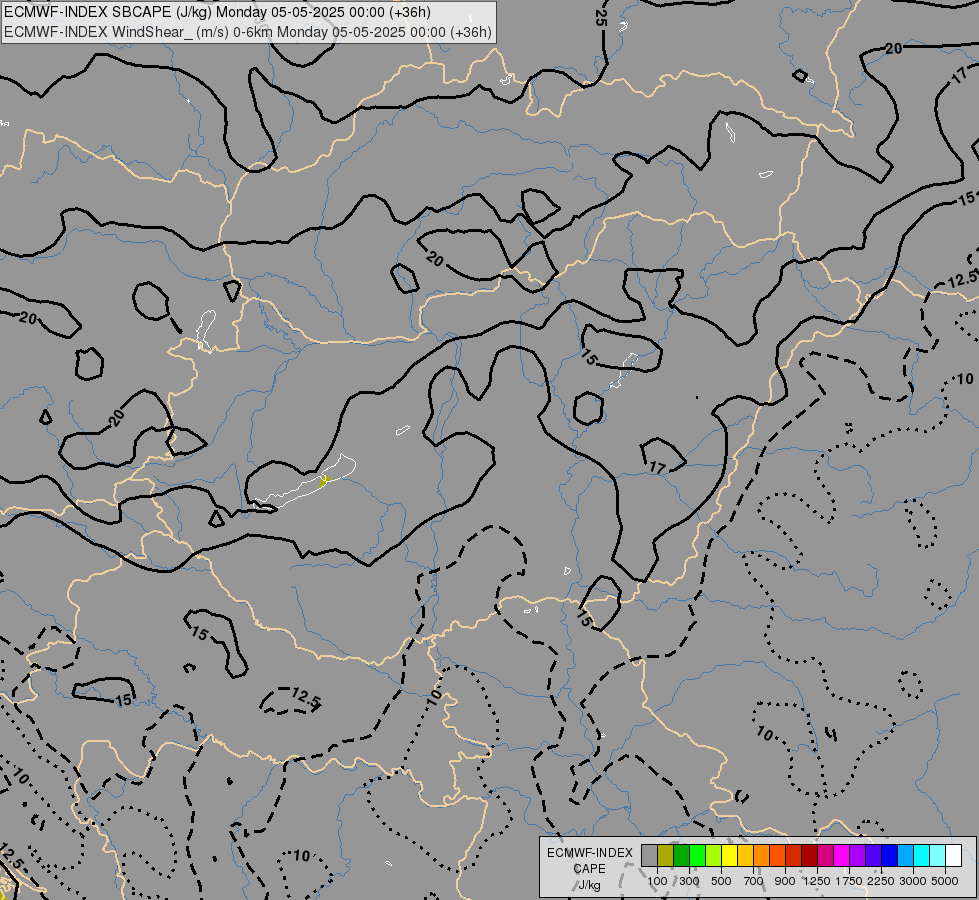Choose the orange swatch just after 700
Viewport: 979px width, 900px height.
tap(761, 856)
